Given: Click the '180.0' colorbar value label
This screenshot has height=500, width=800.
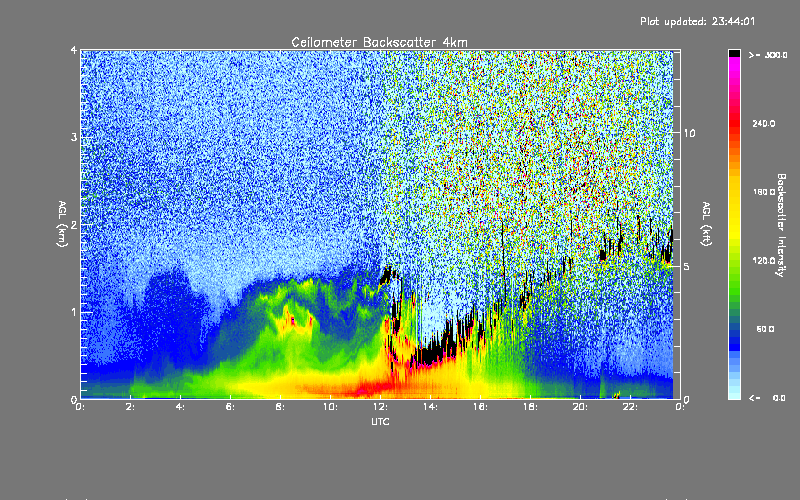Looking at the screenshot, I should click(x=764, y=192).
